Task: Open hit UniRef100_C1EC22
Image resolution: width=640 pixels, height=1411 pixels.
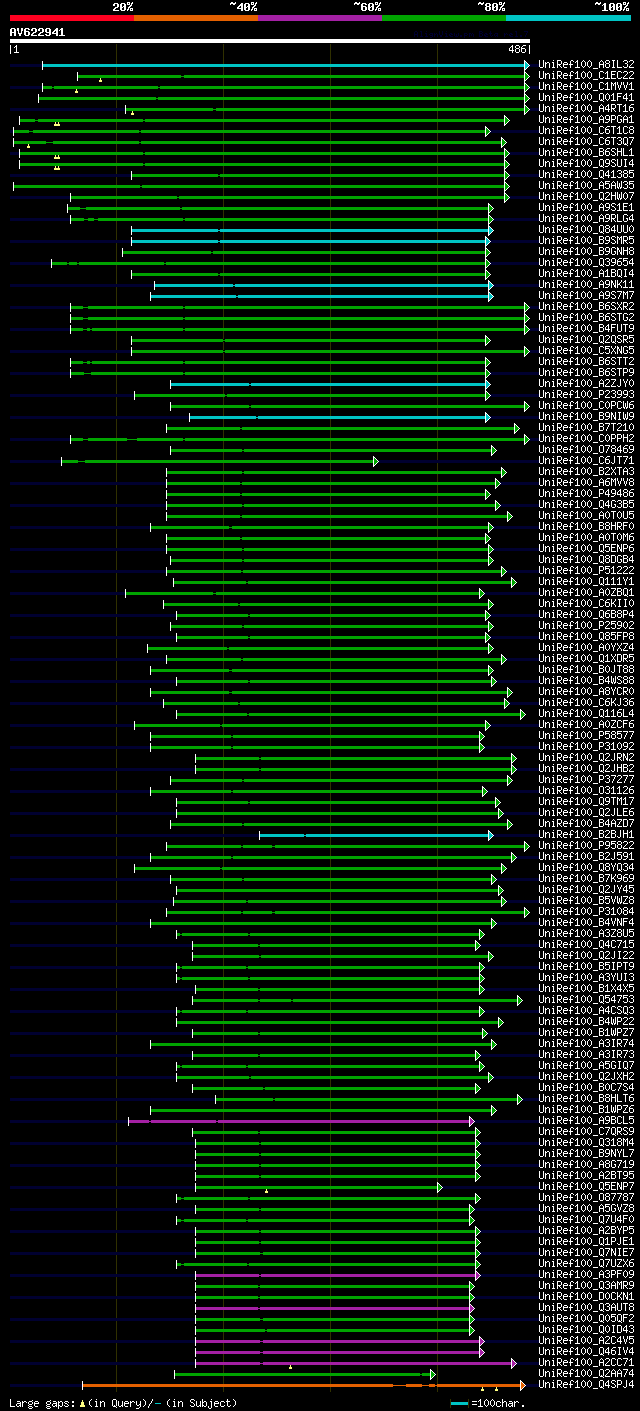Action: [586, 76]
